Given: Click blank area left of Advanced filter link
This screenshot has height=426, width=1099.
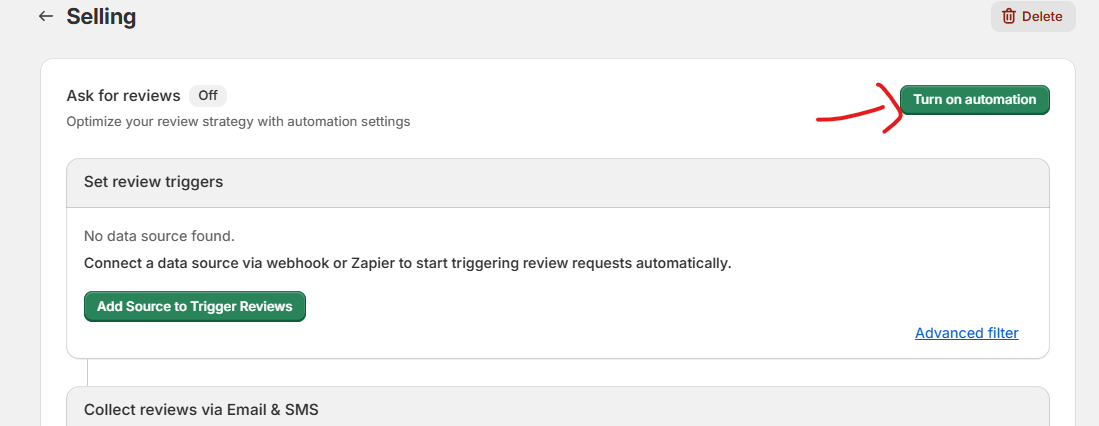Looking at the screenshot, I should pos(600,333).
